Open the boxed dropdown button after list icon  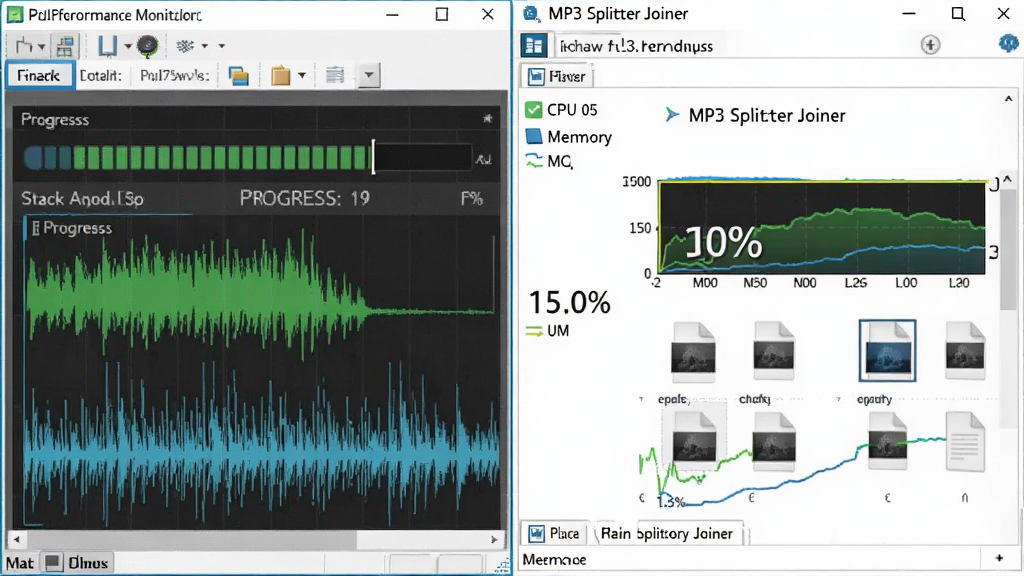point(368,75)
